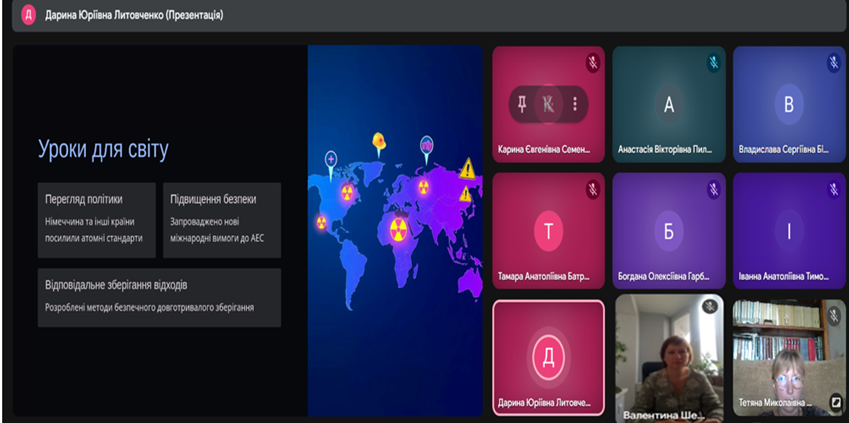
Task: Click muted mic icon on Іванна Анатоліївна's tile
Action: tap(833, 189)
